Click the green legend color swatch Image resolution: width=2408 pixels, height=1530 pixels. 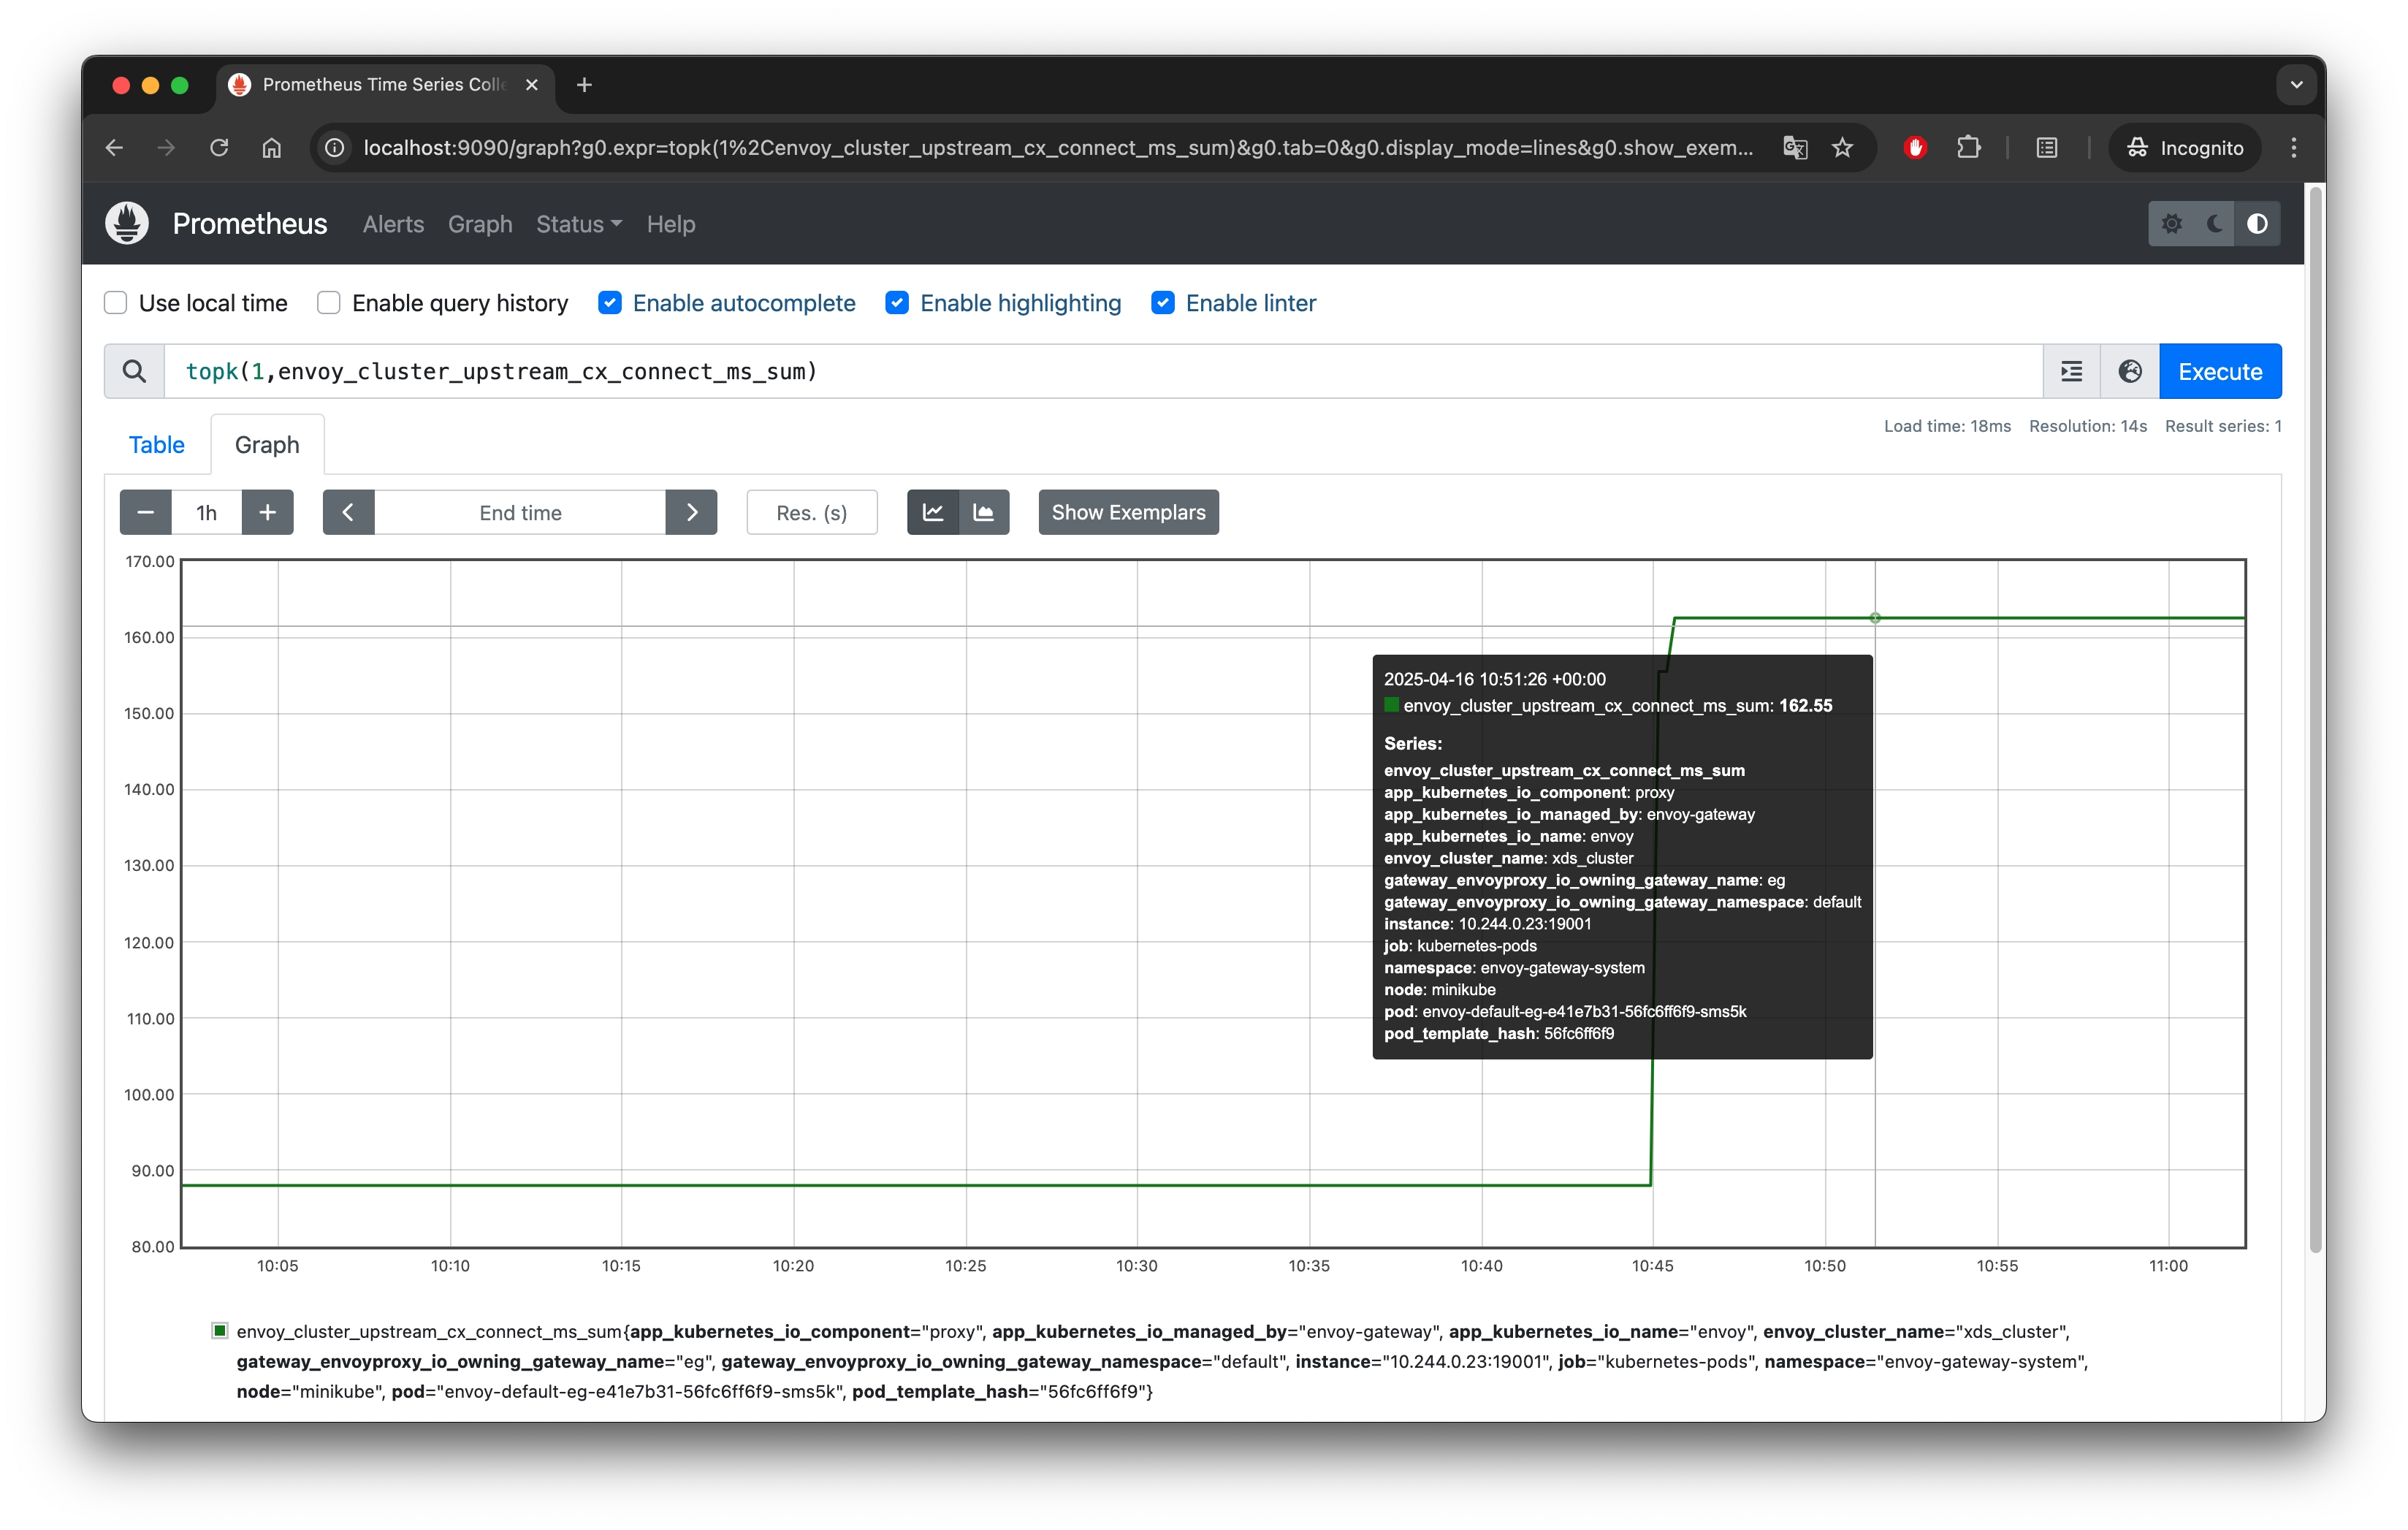tap(219, 1330)
